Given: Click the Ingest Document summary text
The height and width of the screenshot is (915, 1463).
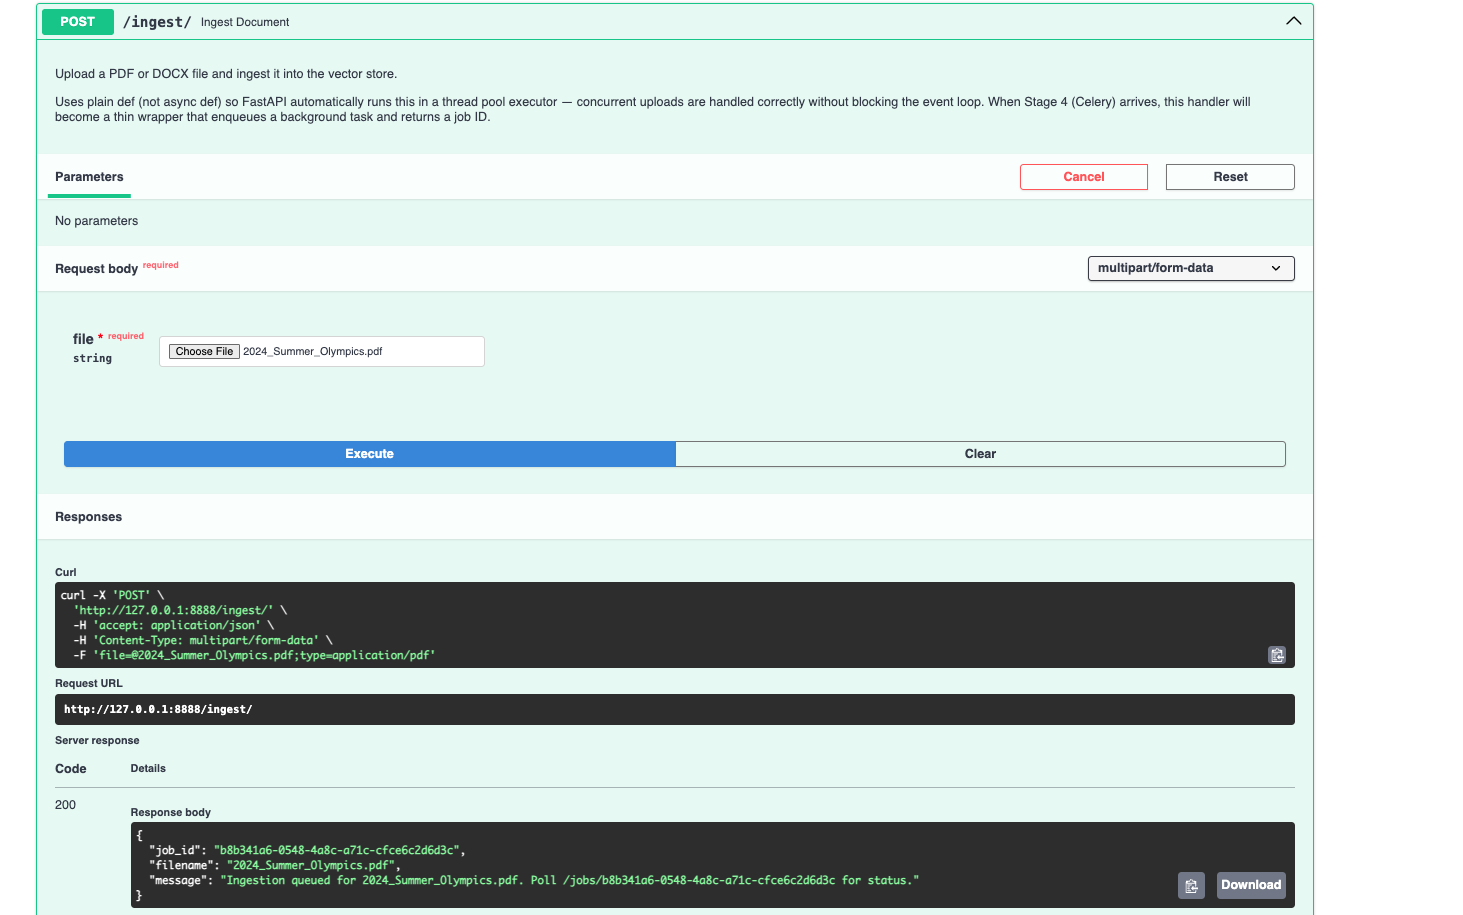Looking at the screenshot, I should tap(245, 22).
